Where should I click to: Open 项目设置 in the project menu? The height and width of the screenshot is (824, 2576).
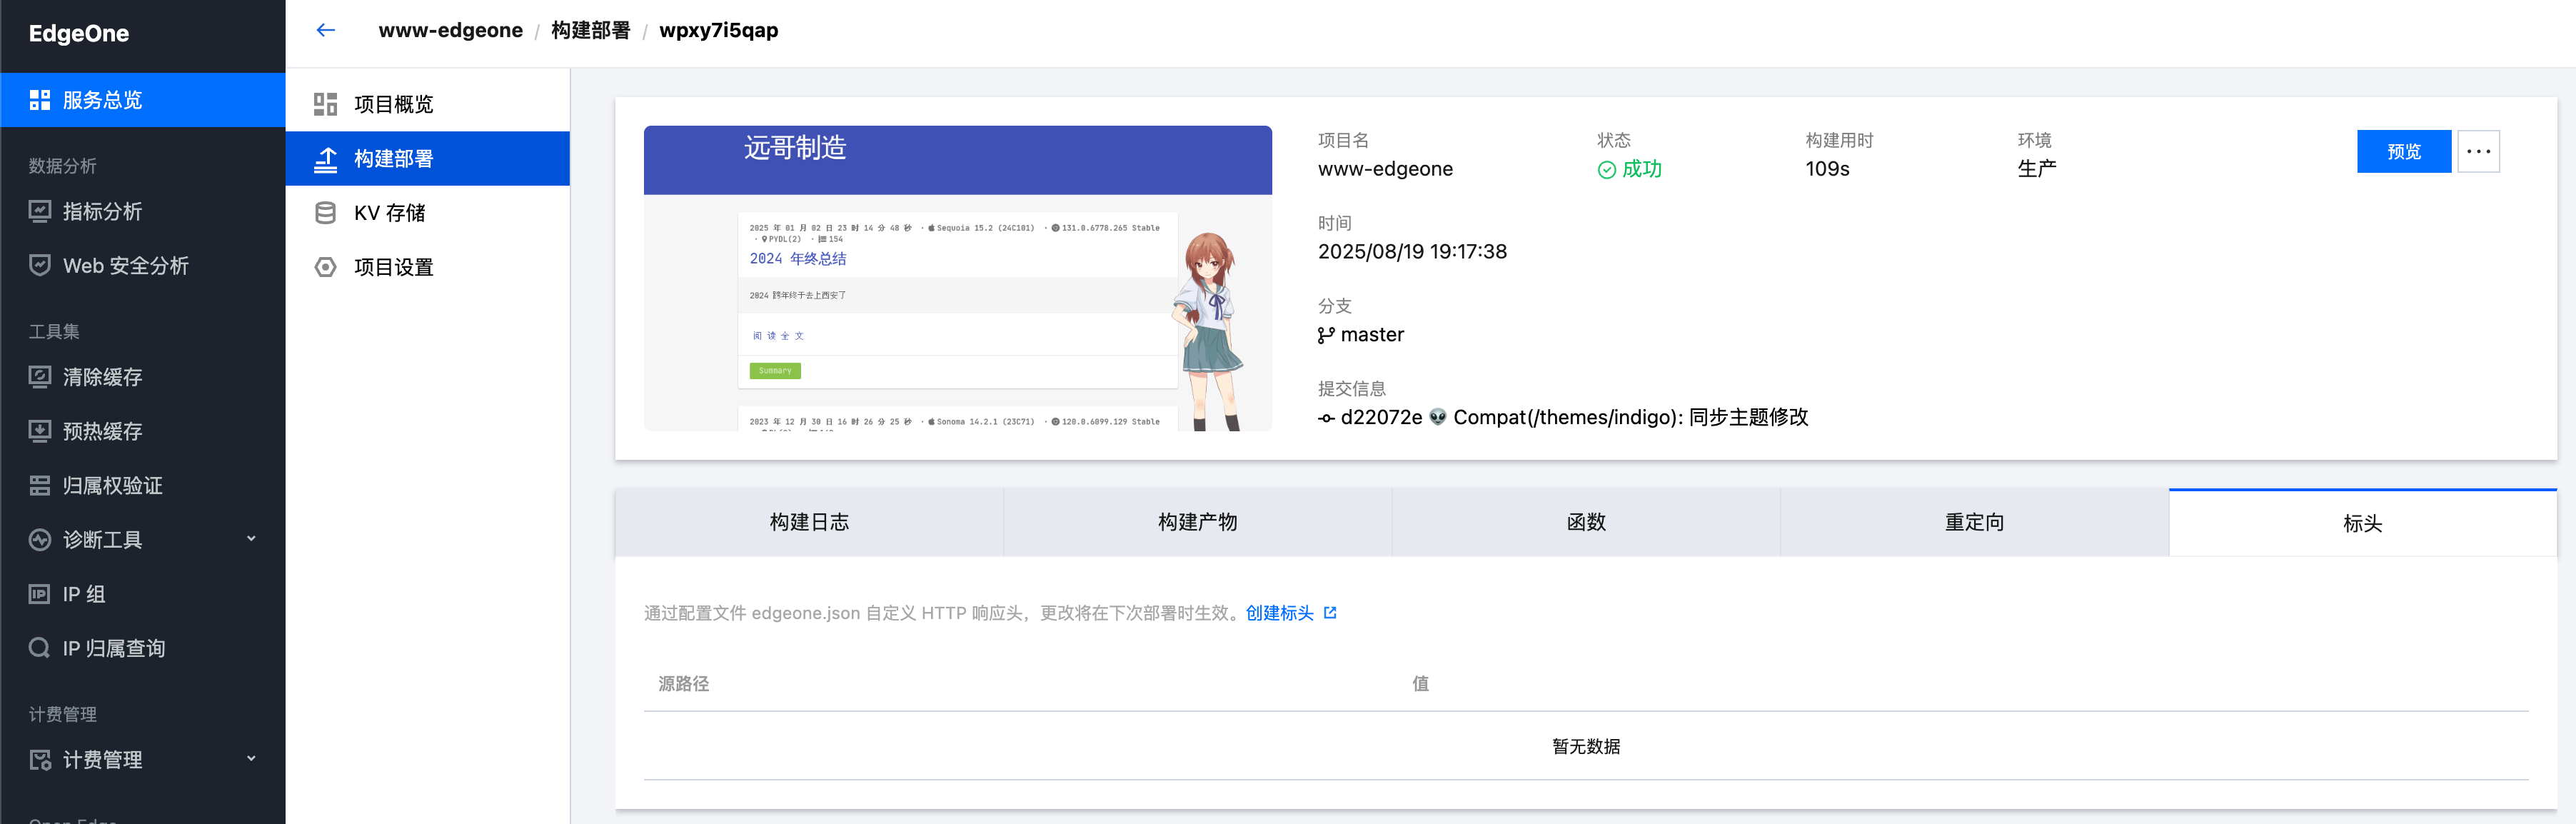click(x=393, y=267)
